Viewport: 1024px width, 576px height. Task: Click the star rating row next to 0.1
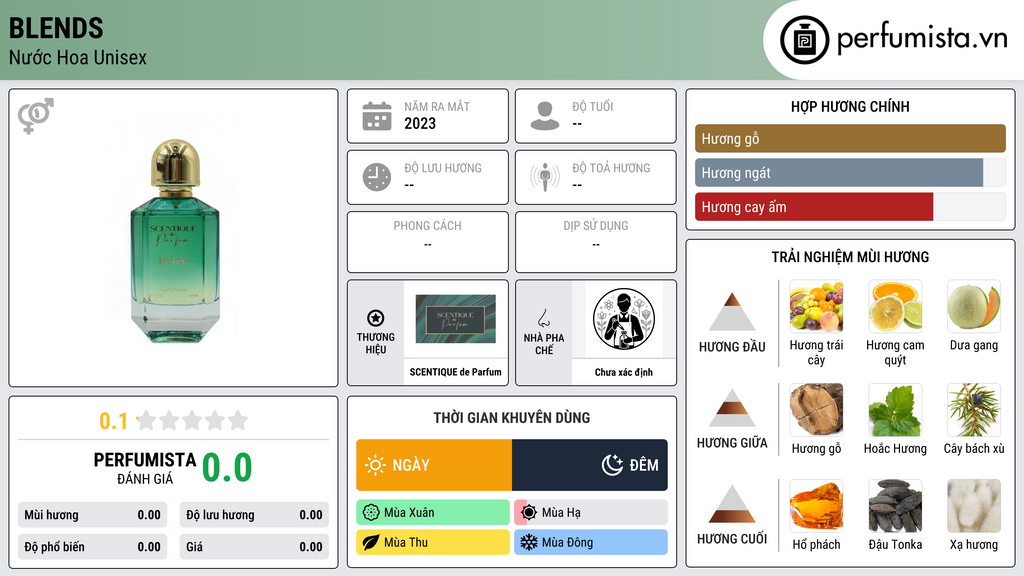point(192,421)
